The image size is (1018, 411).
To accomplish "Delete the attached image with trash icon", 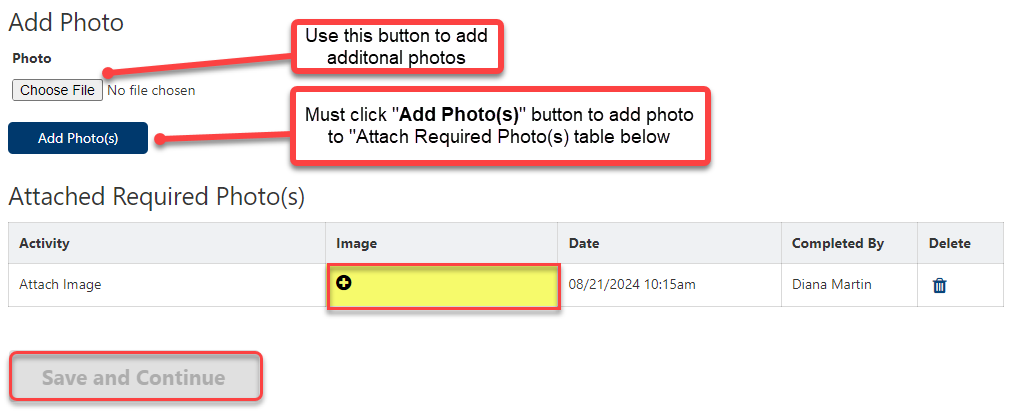I will click(x=939, y=285).
